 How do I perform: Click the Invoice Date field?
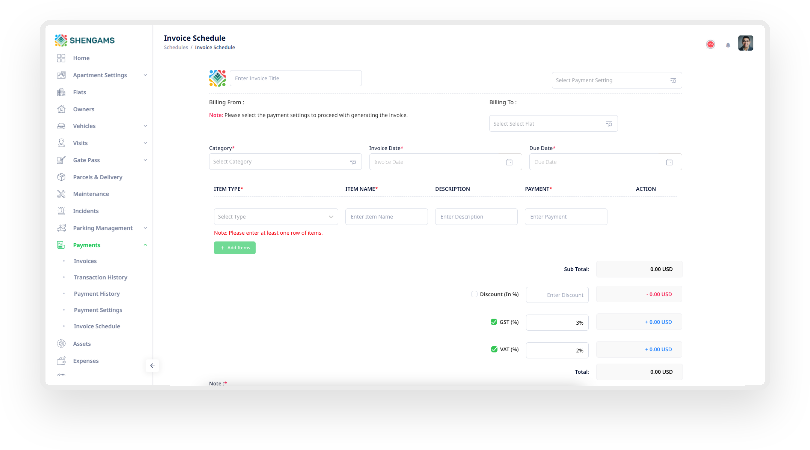[x=445, y=162]
